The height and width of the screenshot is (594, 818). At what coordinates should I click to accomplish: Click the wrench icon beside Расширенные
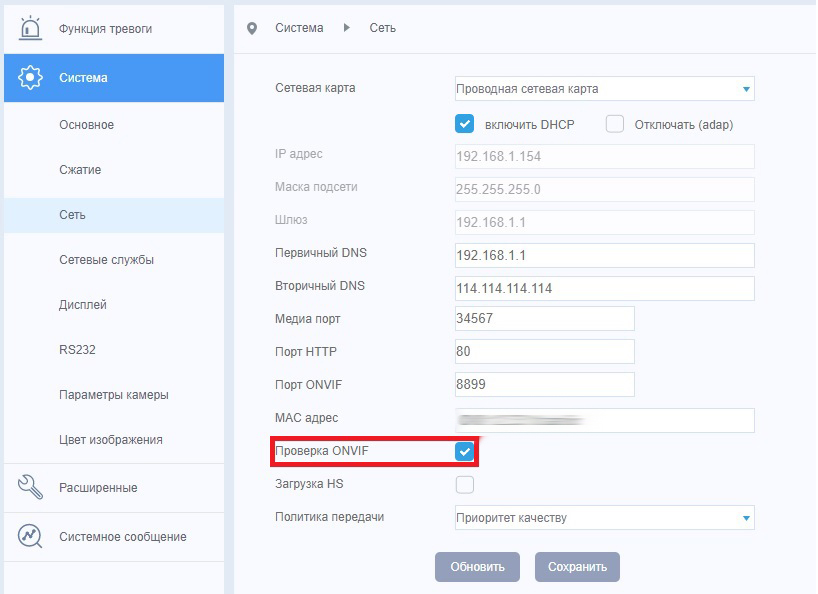click(x=30, y=488)
